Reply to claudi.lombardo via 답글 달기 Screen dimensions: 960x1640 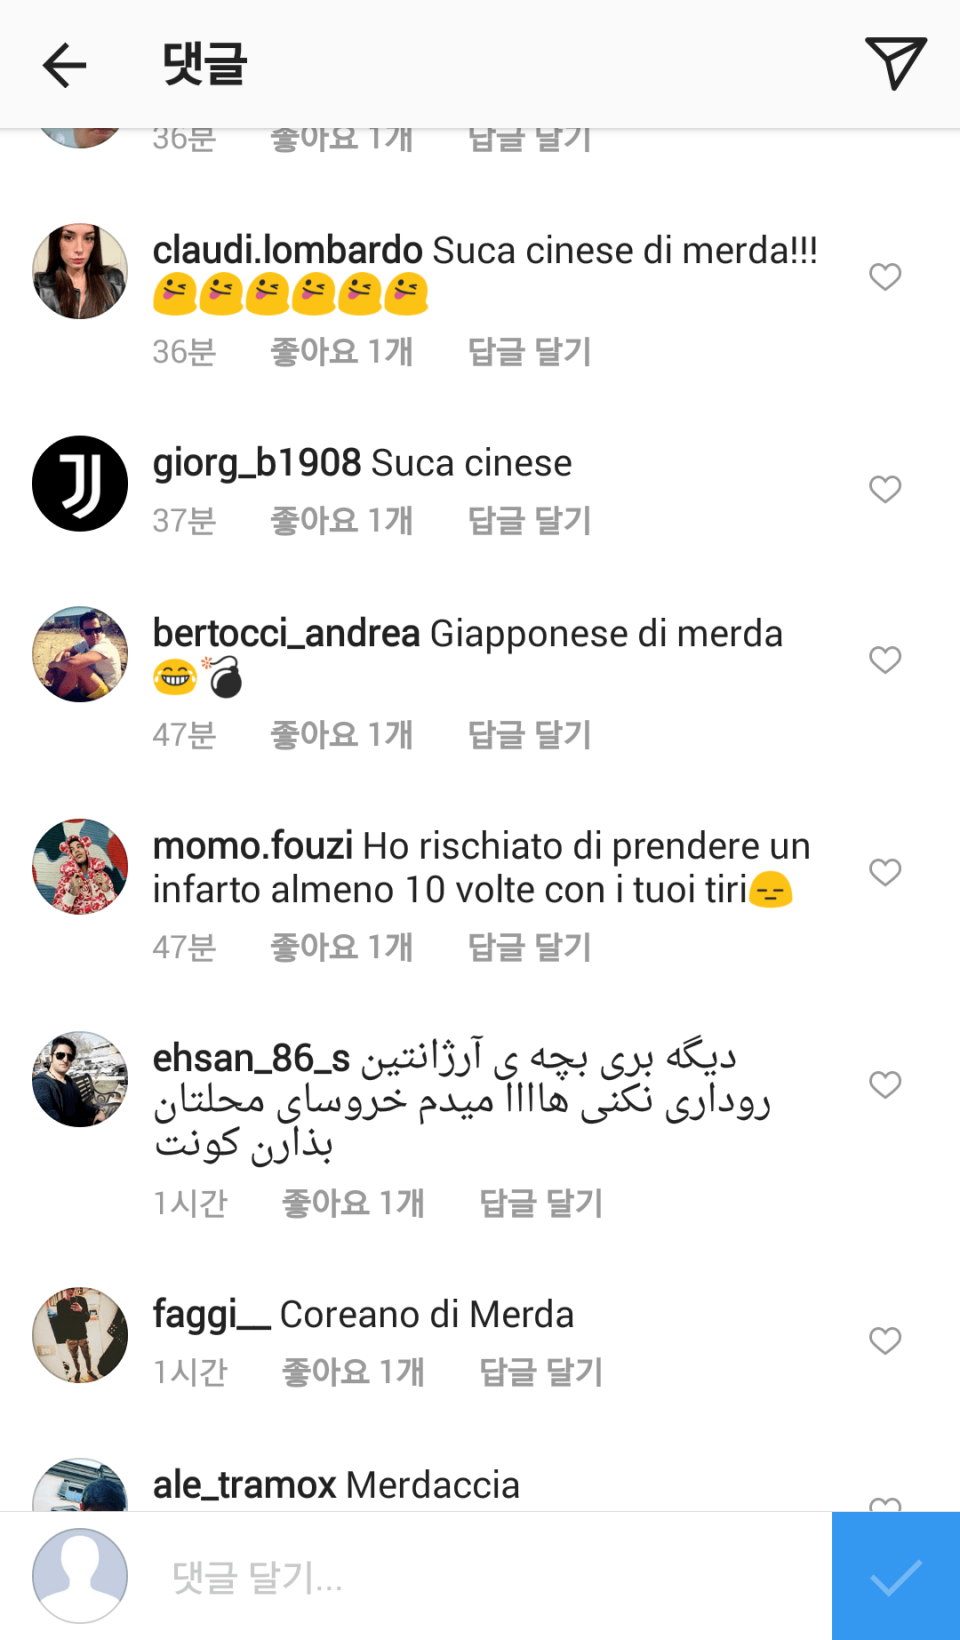click(530, 352)
